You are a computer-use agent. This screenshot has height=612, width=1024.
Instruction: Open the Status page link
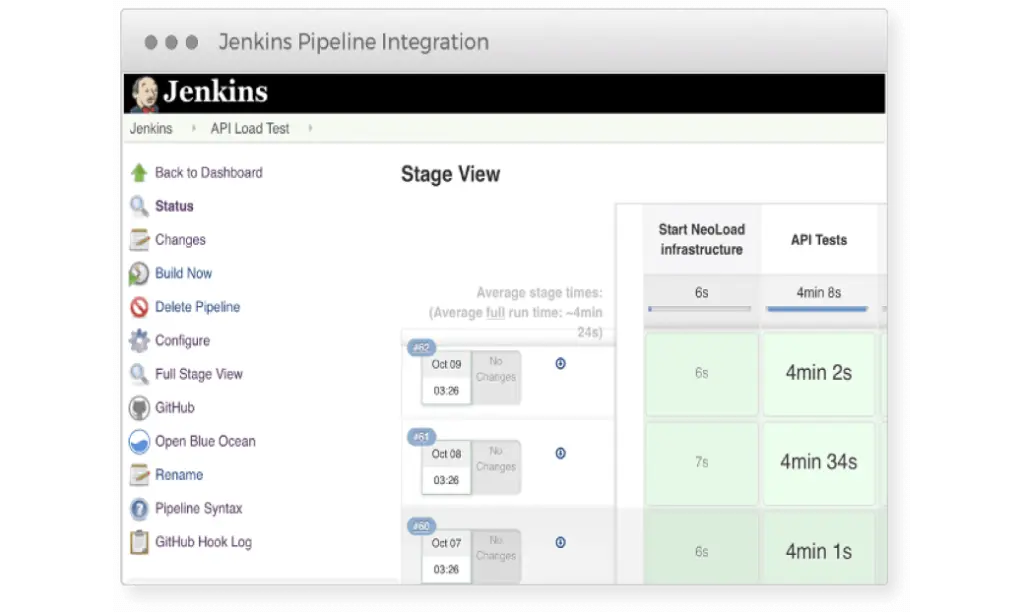[174, 206]
